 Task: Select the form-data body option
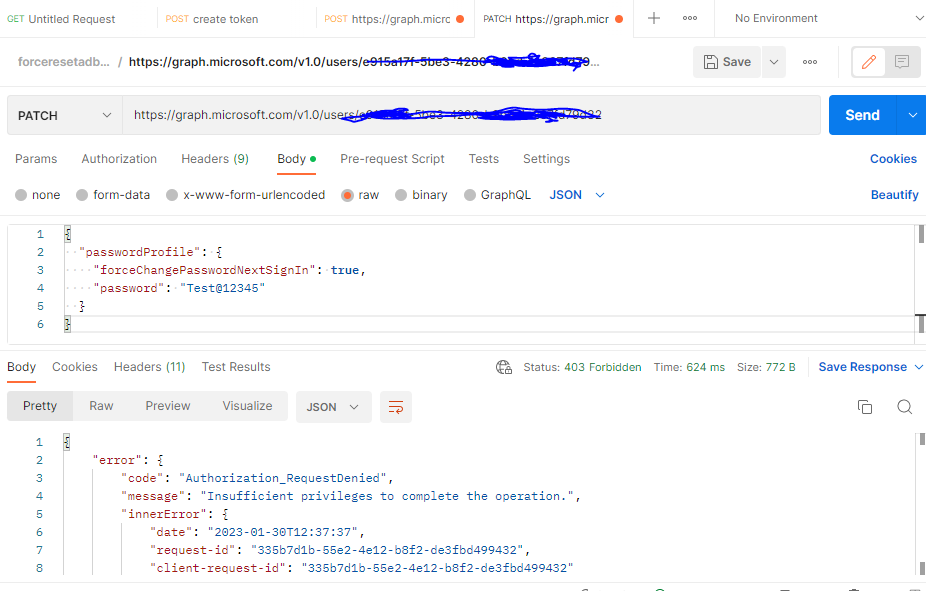pos(113,194)
